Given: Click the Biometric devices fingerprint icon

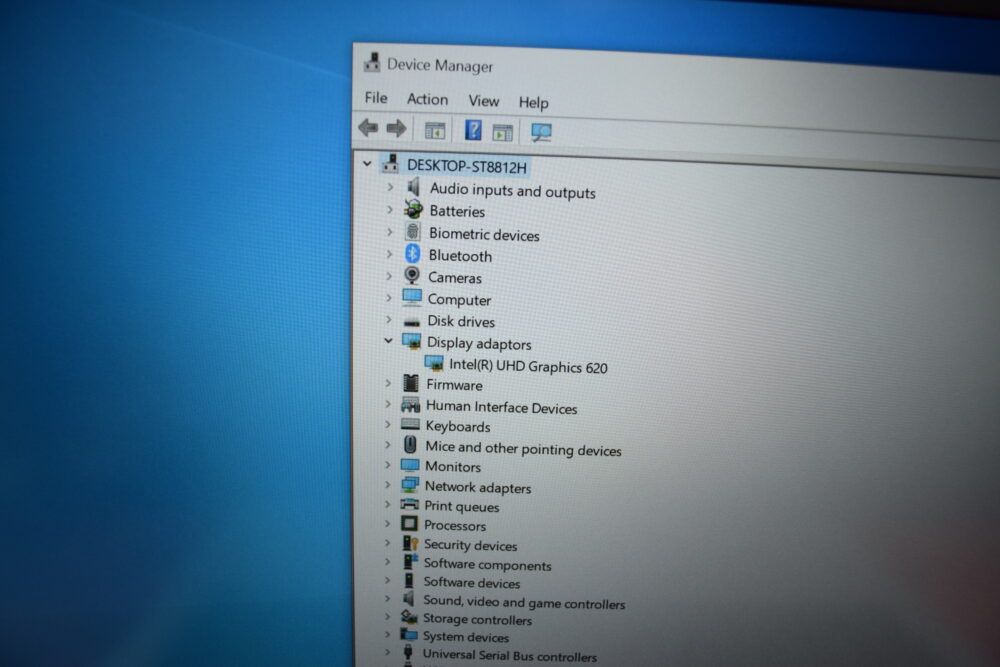Looking at the screenshot, I should pos(413,231).
